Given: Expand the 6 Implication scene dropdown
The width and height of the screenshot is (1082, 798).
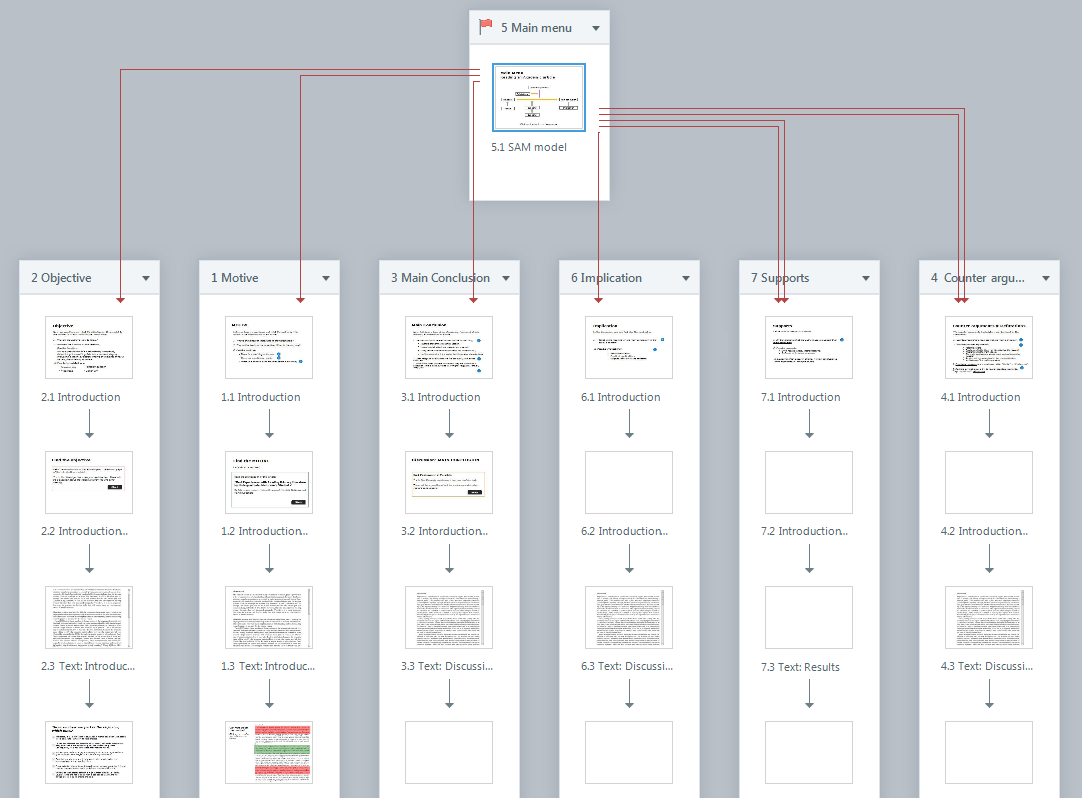Looking at the screenshot, I should click(686, 278).
